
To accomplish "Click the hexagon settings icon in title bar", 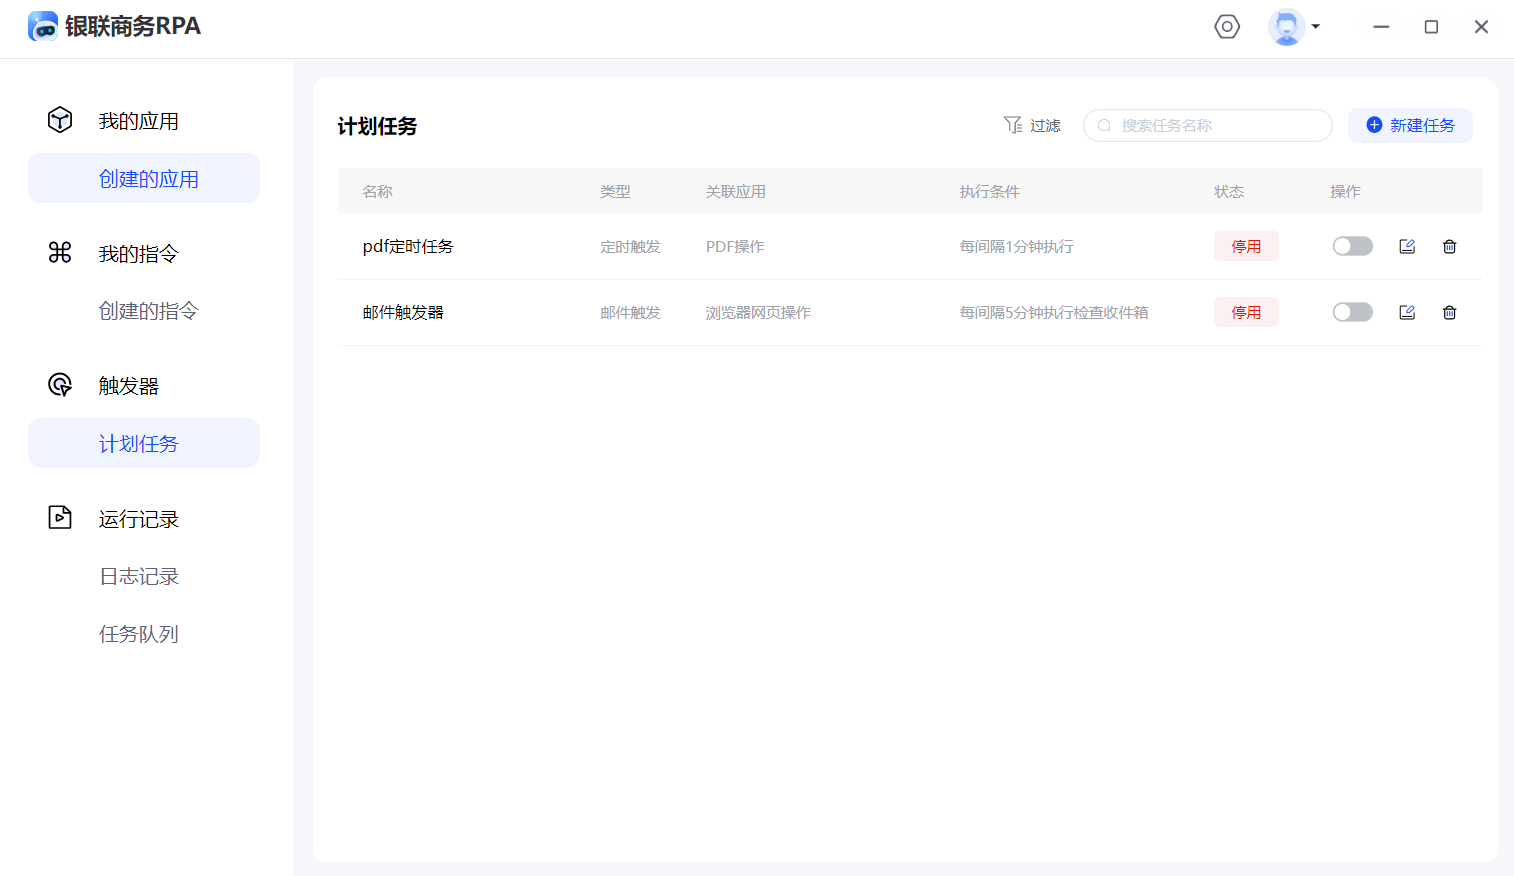I will (x=1227, y=27).
